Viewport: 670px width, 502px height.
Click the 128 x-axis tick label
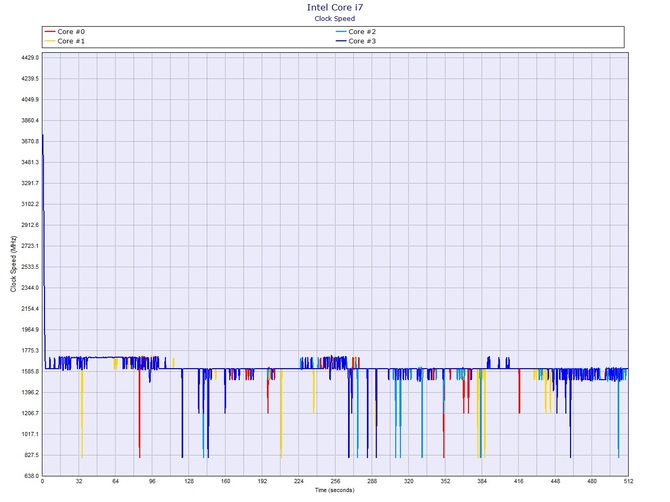pyautogui.click(x=189, y=481)
